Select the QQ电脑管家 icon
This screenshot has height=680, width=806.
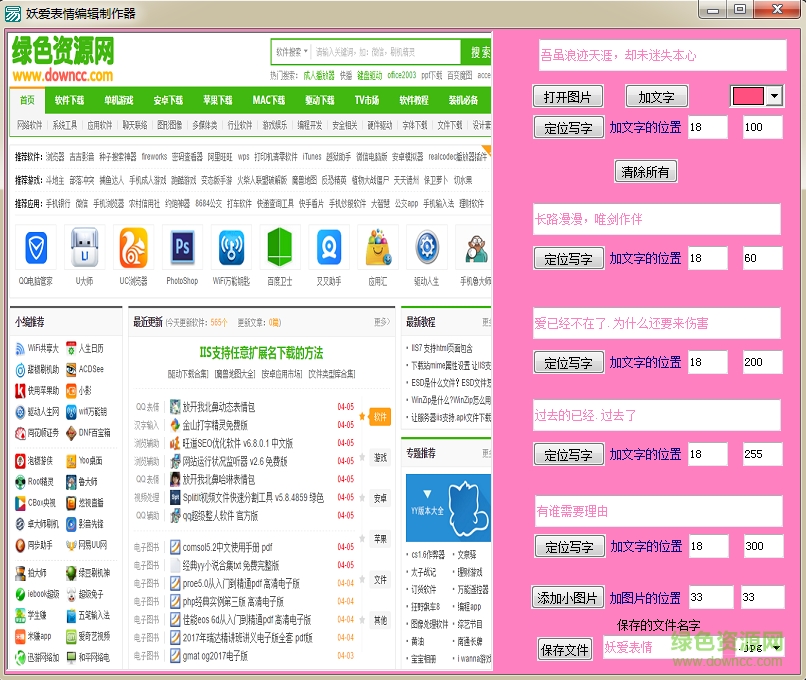[x=34, y=248]
